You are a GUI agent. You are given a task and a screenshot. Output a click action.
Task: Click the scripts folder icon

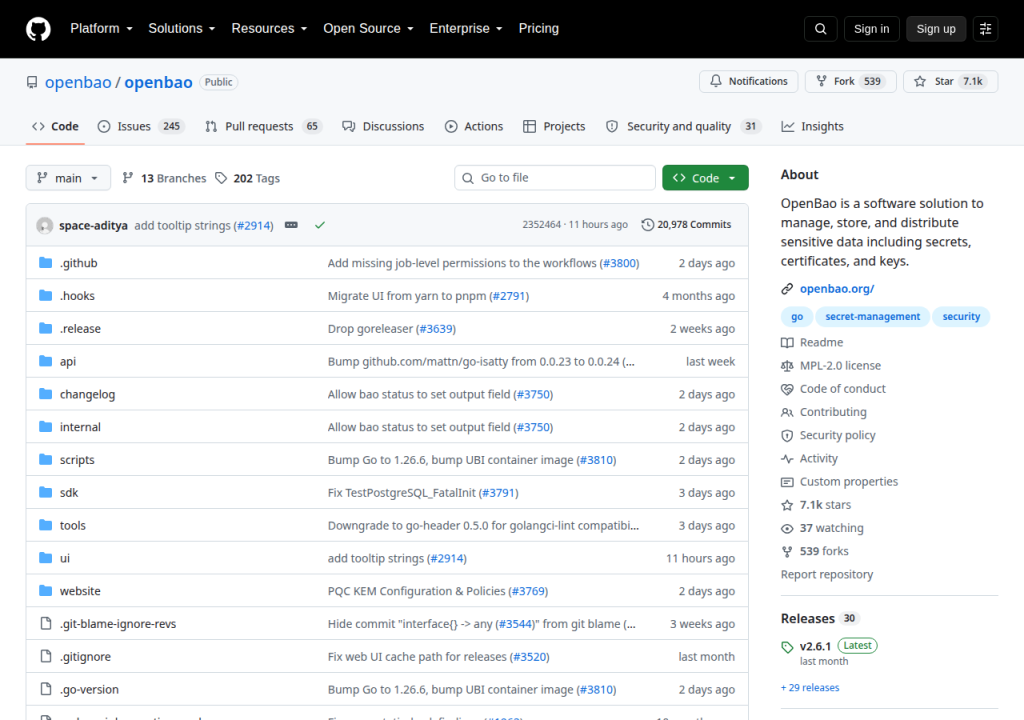pos(45,459)
